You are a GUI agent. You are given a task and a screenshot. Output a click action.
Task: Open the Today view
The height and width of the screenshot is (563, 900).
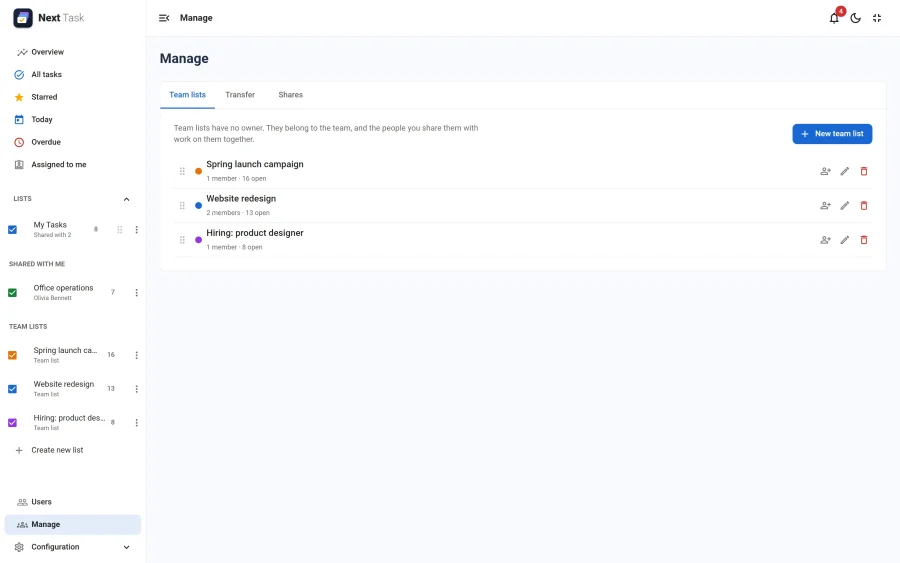pos(73,119)
